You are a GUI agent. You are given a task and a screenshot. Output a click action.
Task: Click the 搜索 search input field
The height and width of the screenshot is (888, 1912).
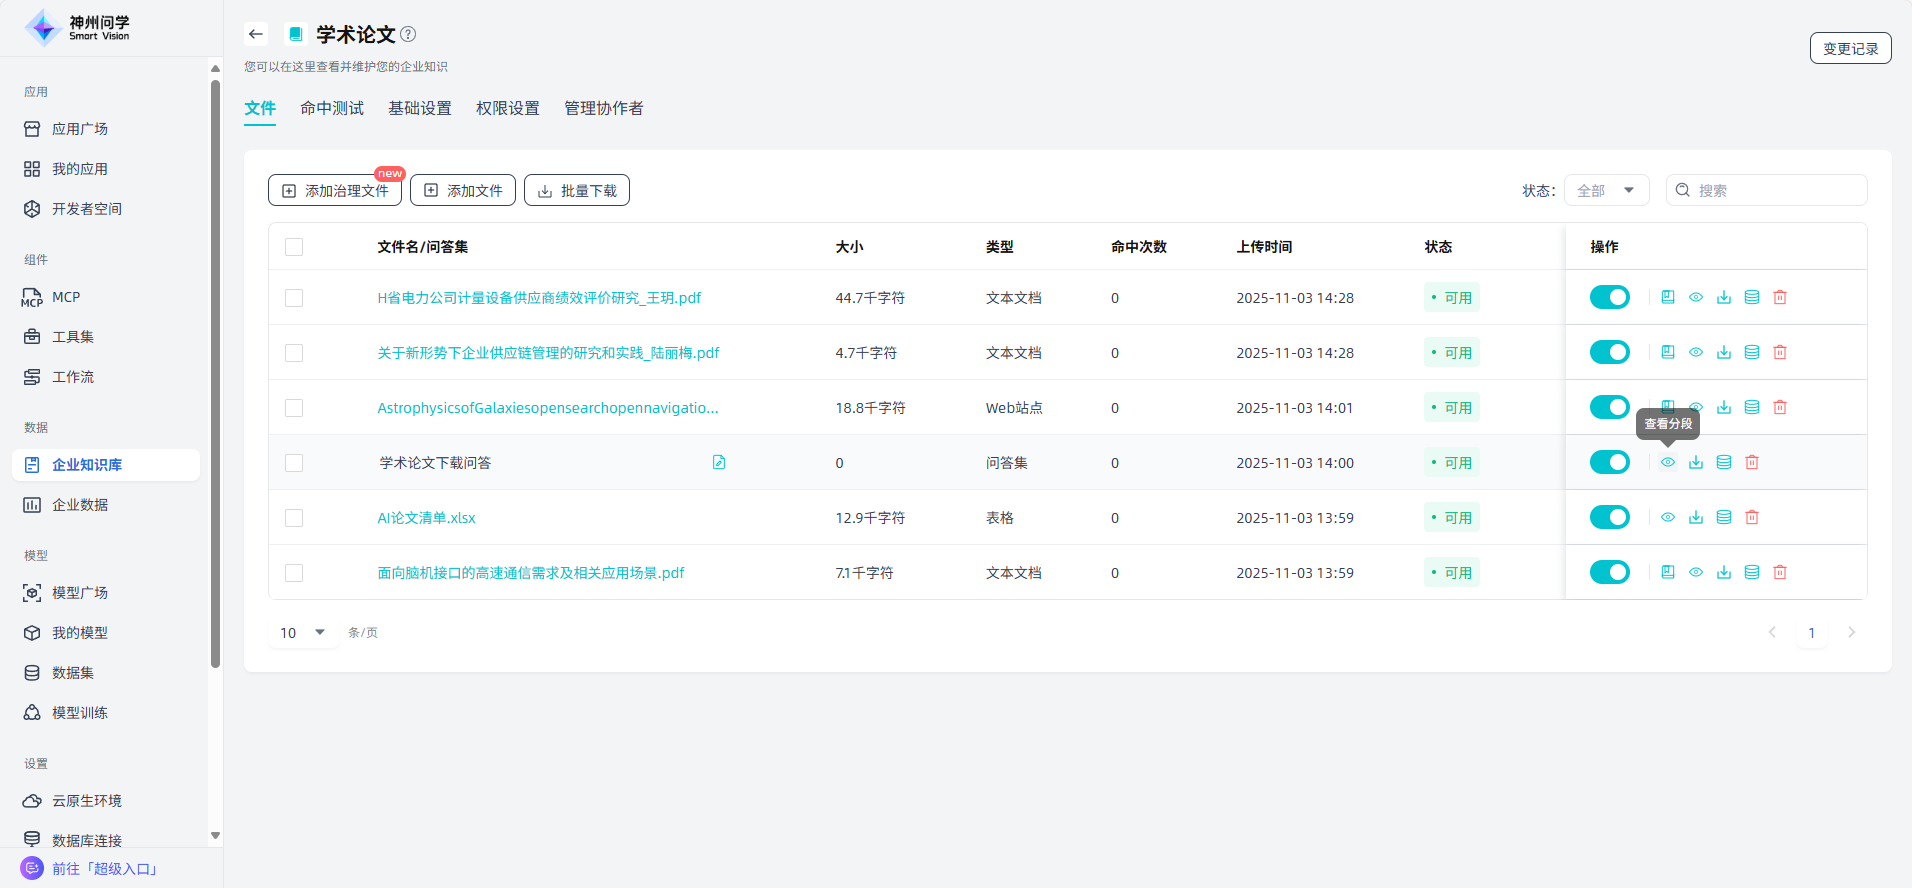click(1776, 190)
